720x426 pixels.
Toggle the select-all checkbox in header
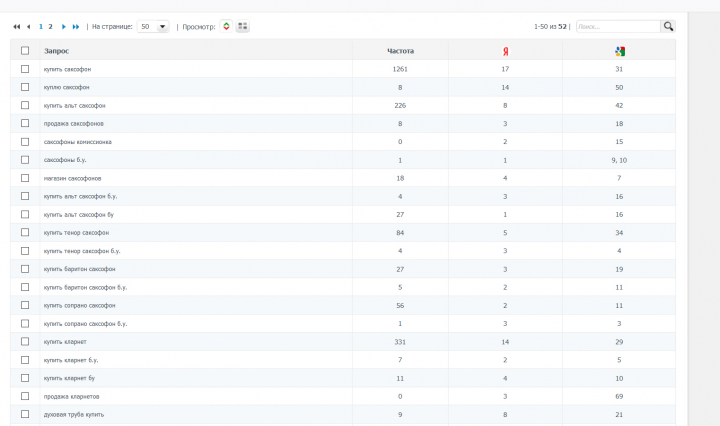tap(25, 50)
